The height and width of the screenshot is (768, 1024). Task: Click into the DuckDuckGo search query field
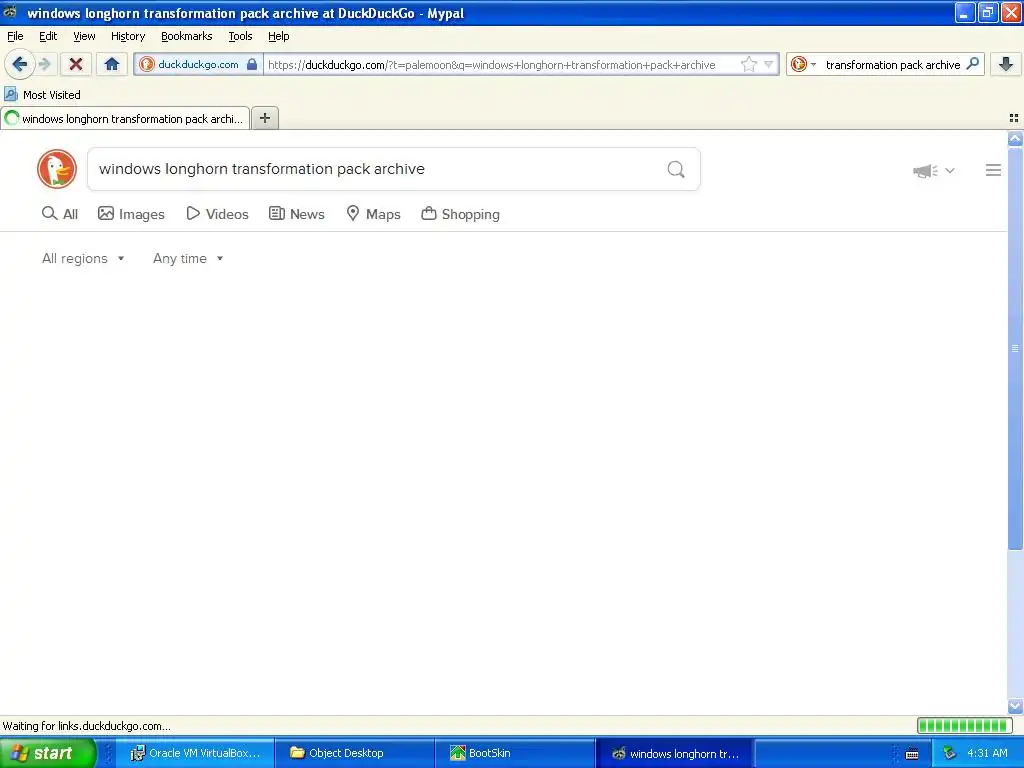tap(376, 169)
